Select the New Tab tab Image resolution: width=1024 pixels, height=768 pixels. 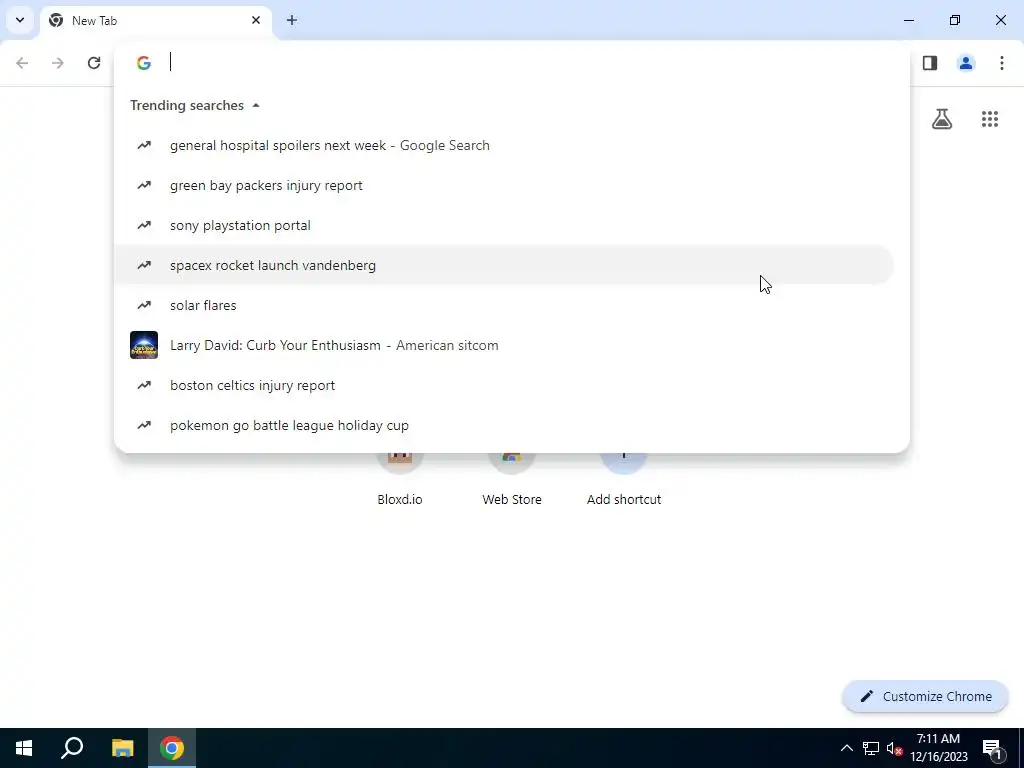(155, 21)
